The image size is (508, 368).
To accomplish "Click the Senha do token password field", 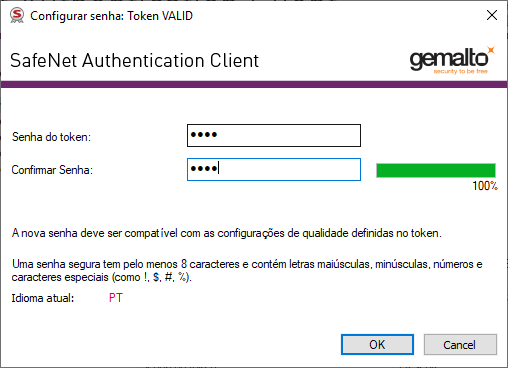I will coord(274,135).
